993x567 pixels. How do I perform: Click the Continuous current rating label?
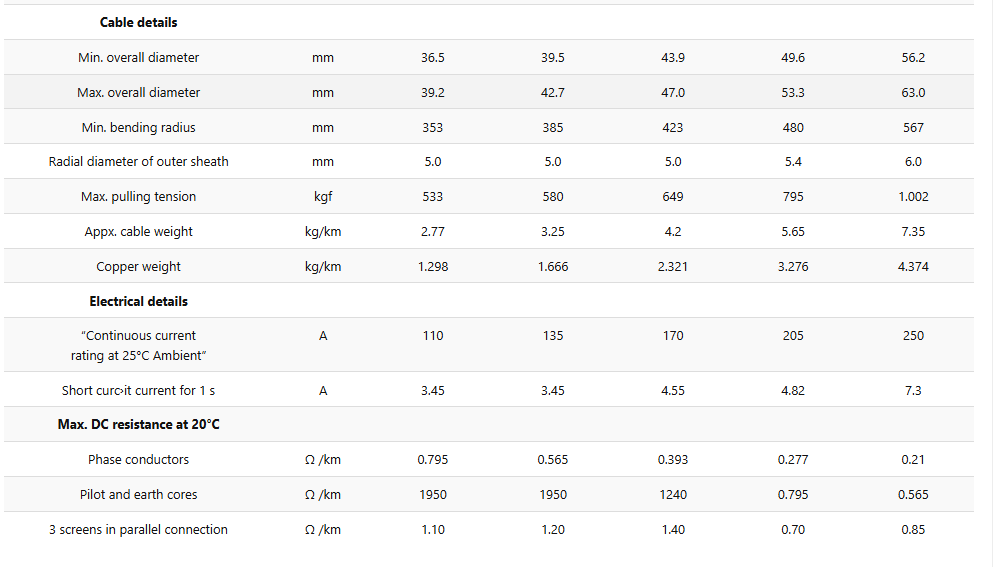[x=138, y=345]
